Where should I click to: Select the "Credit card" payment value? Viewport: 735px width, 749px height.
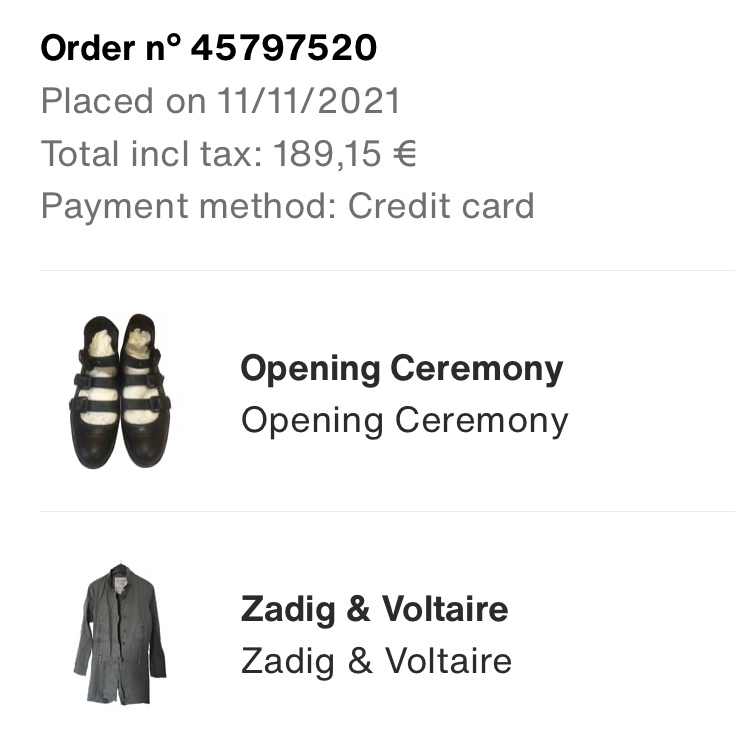click(x=441, y=206)
